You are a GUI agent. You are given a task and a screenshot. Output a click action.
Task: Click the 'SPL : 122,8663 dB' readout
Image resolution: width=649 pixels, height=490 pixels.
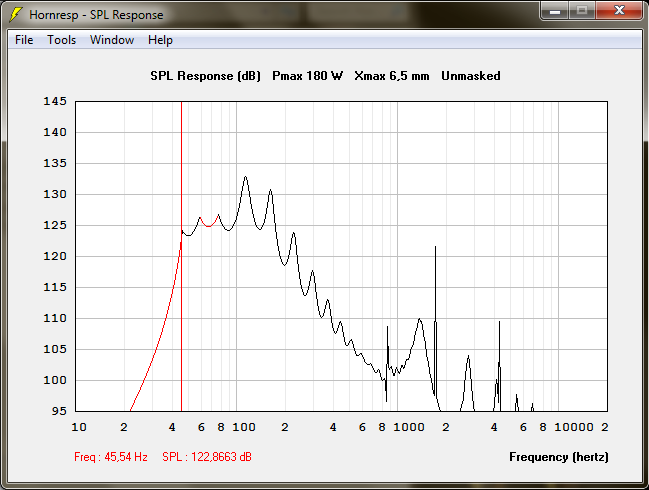[x=207, y=457]
